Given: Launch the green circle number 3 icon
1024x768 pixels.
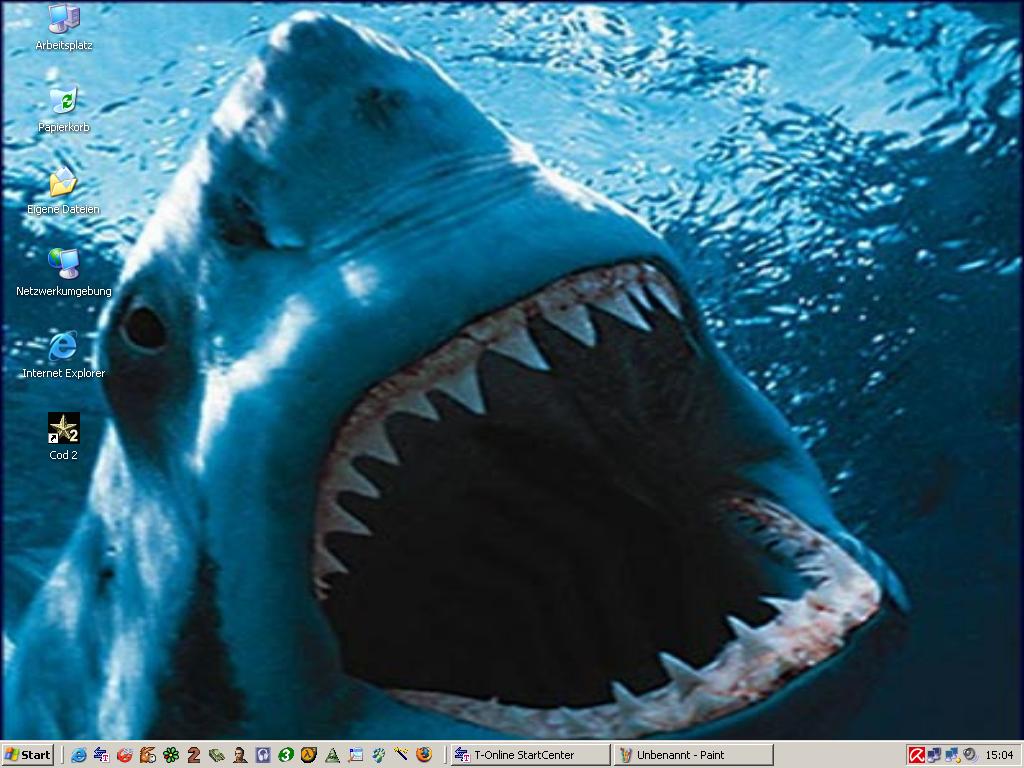Looking at the screenshot, I should tap(286, 755).
